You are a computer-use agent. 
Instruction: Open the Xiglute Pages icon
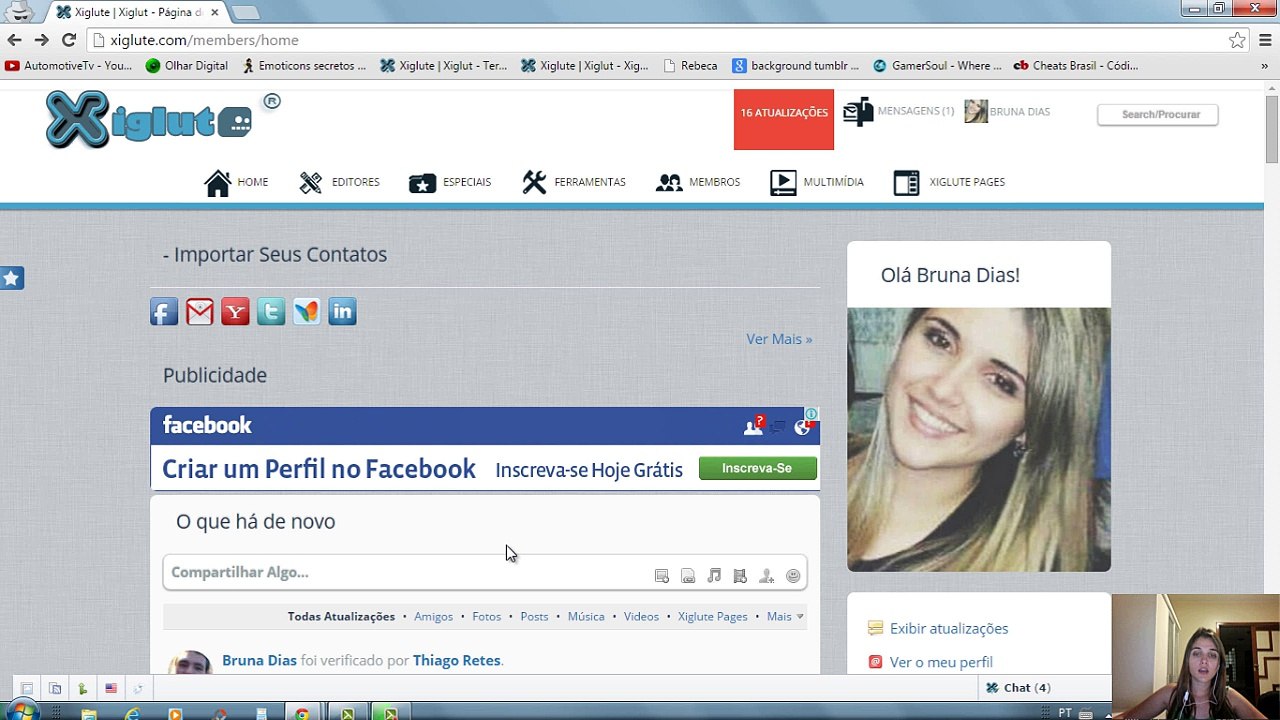(907, 182)
